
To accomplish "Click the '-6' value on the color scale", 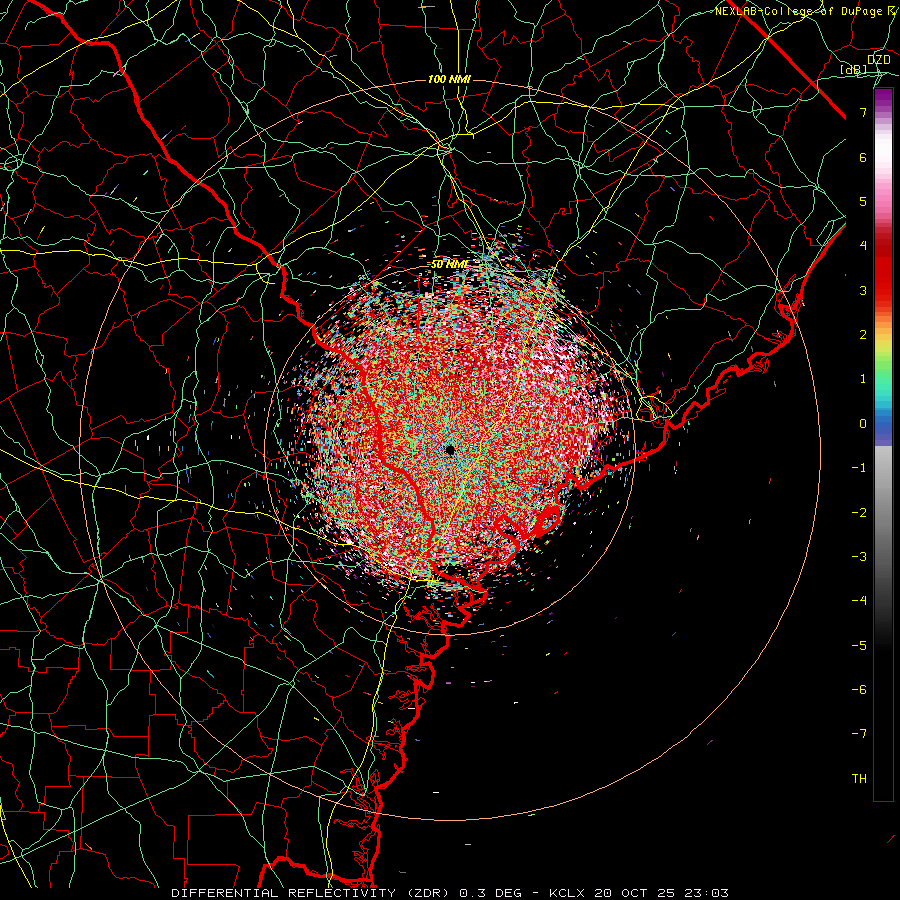I will (859, 690).
